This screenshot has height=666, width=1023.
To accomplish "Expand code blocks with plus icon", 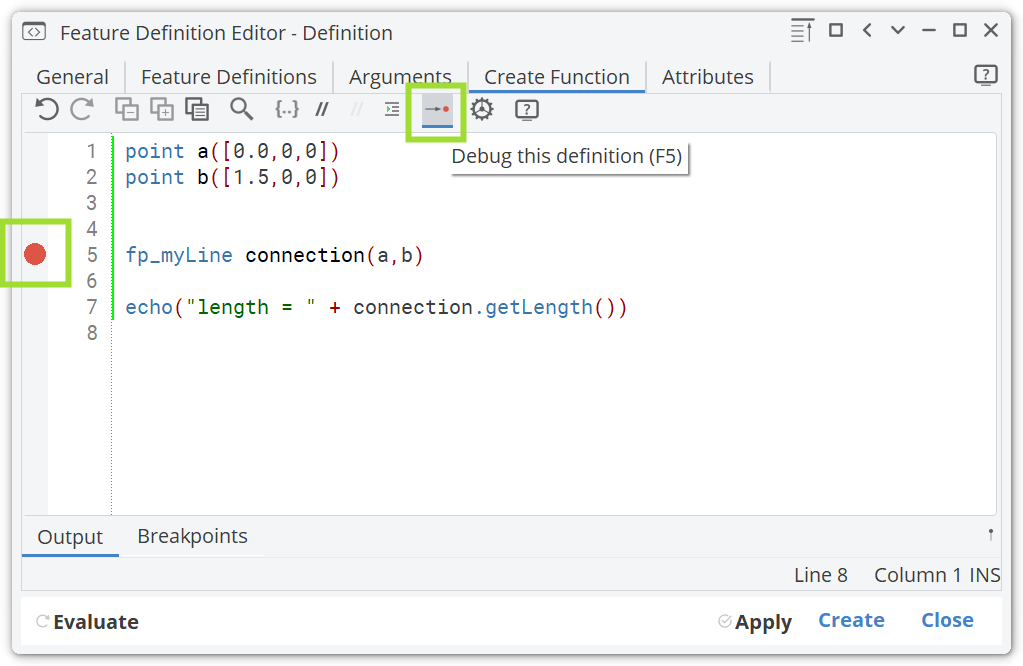I will click(162, 109).
